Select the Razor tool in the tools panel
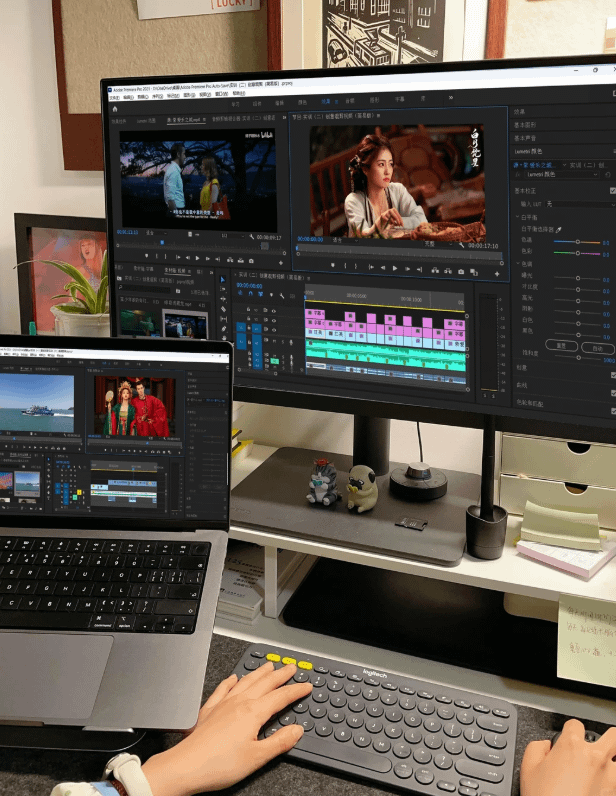This screenshot has width=616, height=796. [223, 309]
